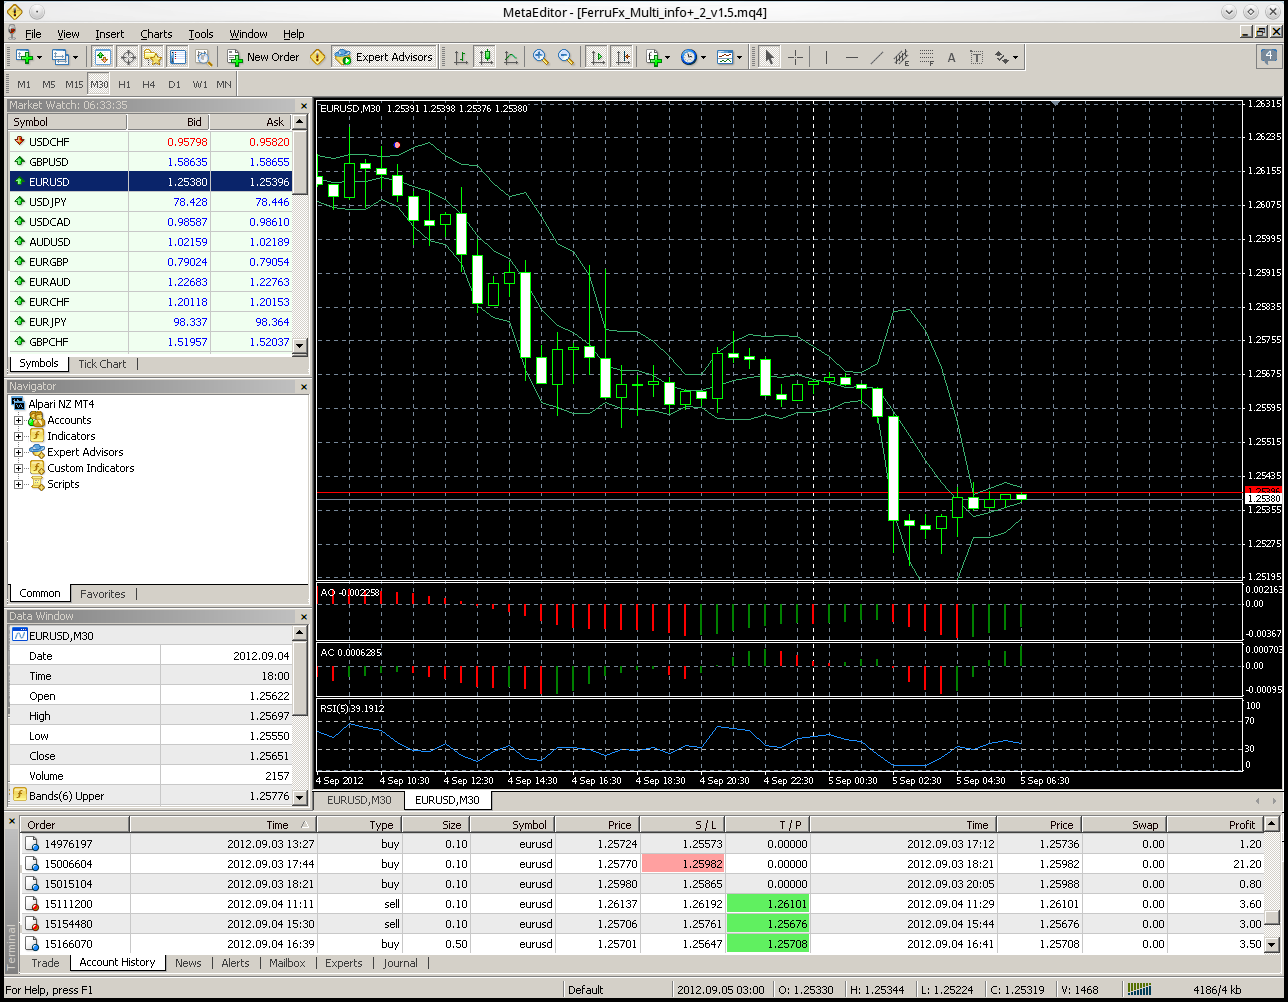Screen dimensions: 1288x1002
Task: Open the Arrows objects dropdown
Action: 1015,57
